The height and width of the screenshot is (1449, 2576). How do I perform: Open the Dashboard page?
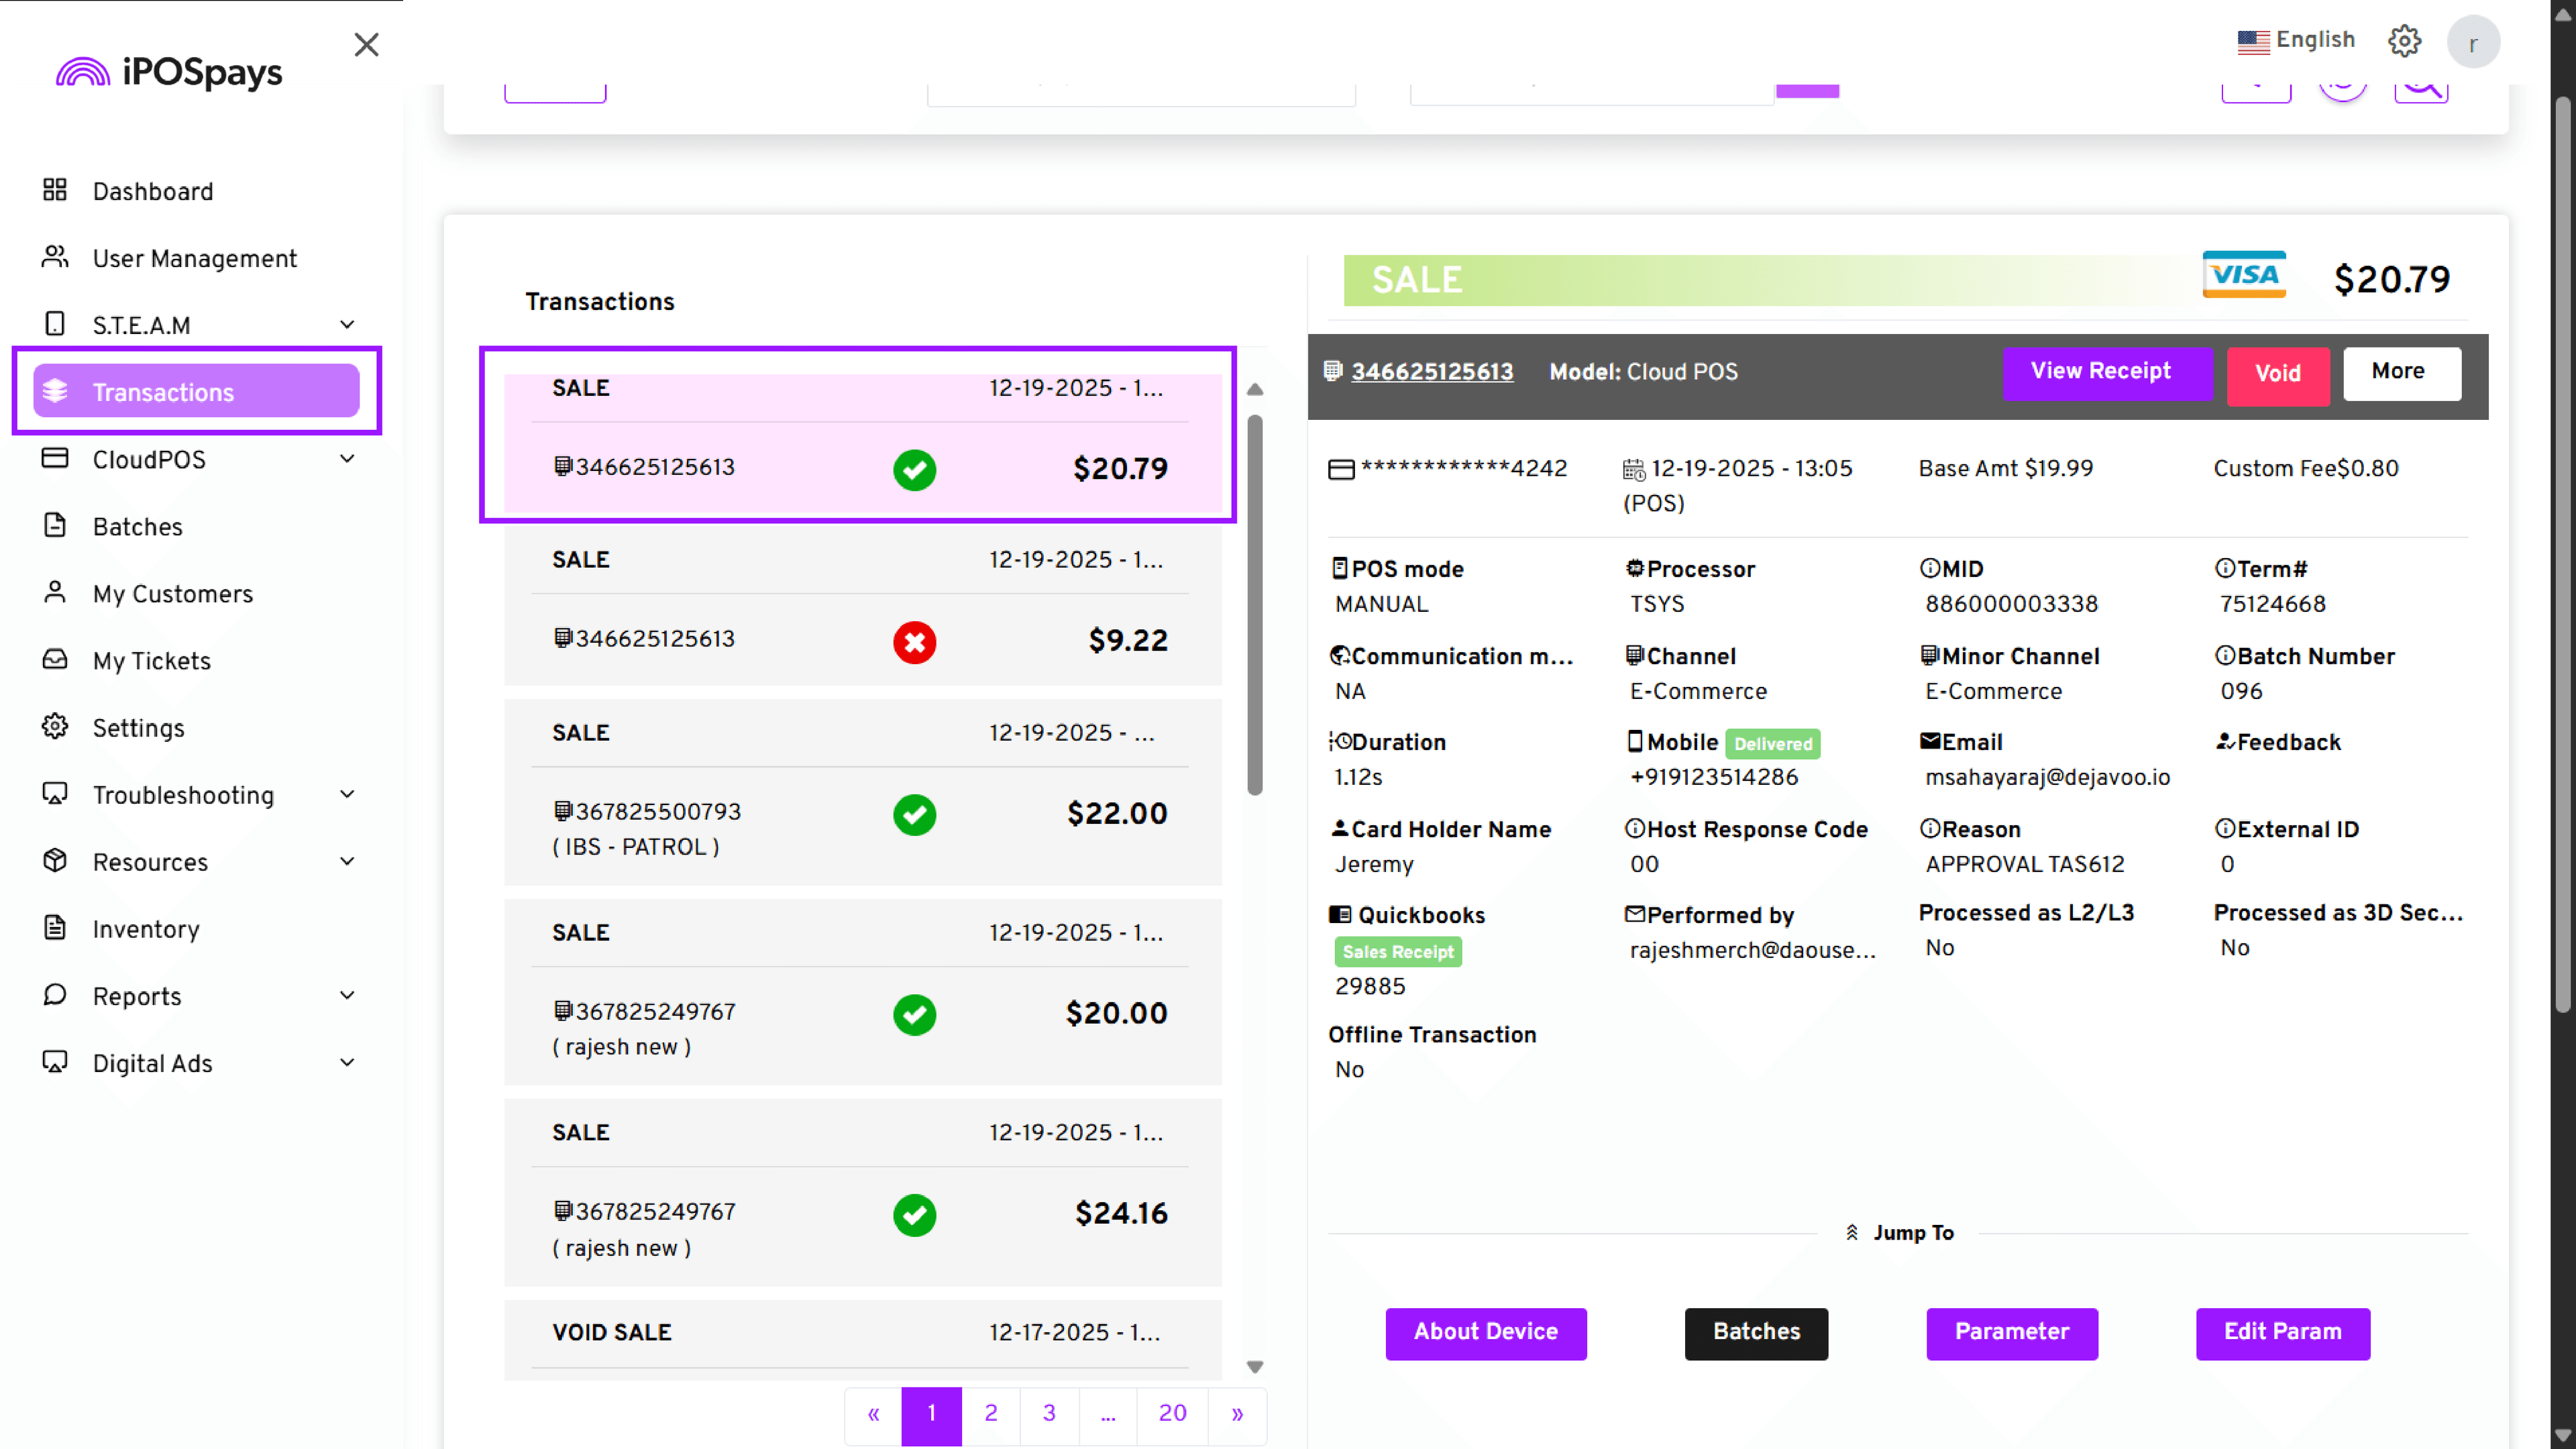[x=153, y=191]
